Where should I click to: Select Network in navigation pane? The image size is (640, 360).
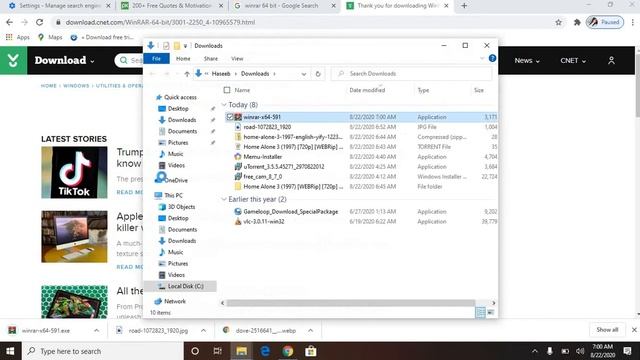(x=175, y=301)
